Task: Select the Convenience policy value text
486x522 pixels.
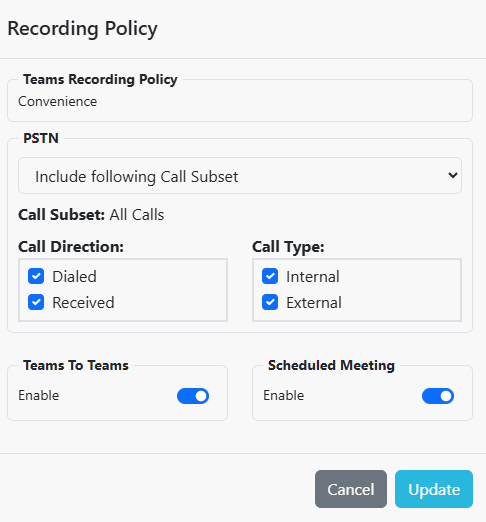Action: [58, 101]
